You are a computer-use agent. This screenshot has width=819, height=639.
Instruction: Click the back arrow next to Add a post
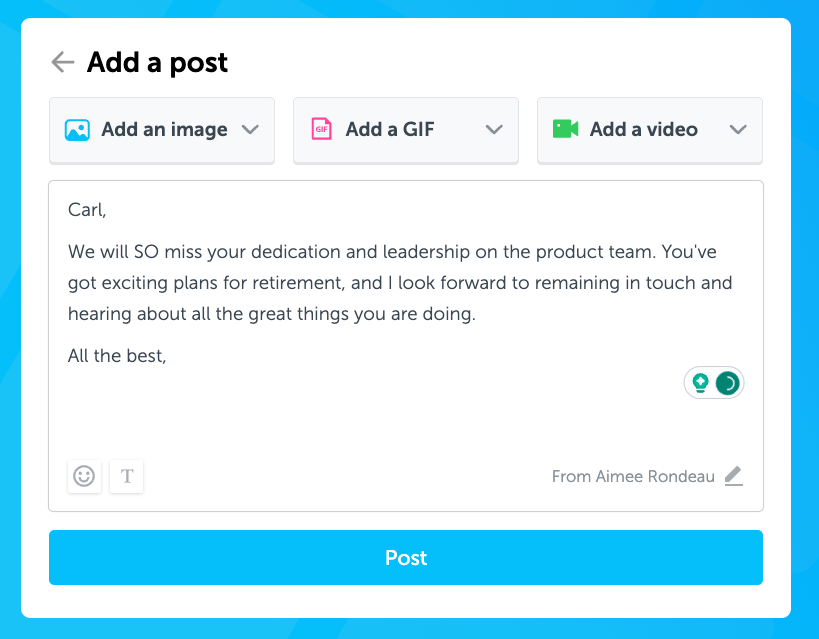coord(62,61)
